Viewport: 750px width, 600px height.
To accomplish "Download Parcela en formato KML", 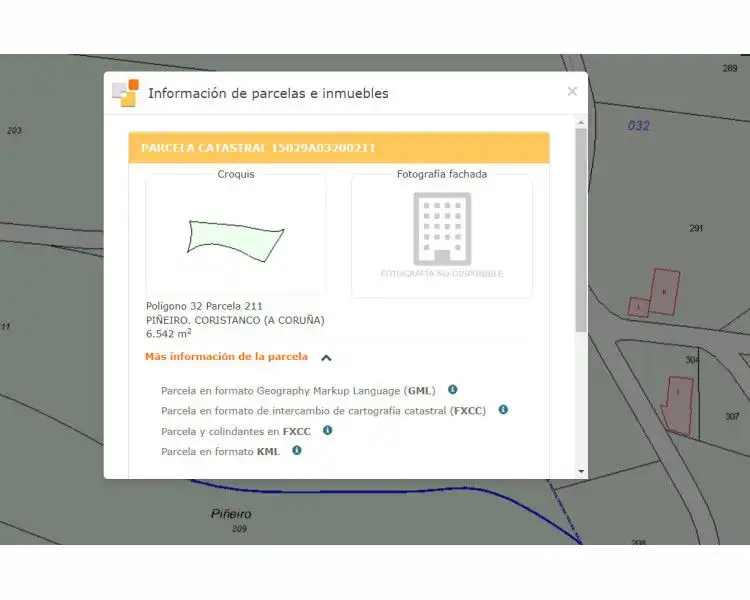I will tap(220, 451).
